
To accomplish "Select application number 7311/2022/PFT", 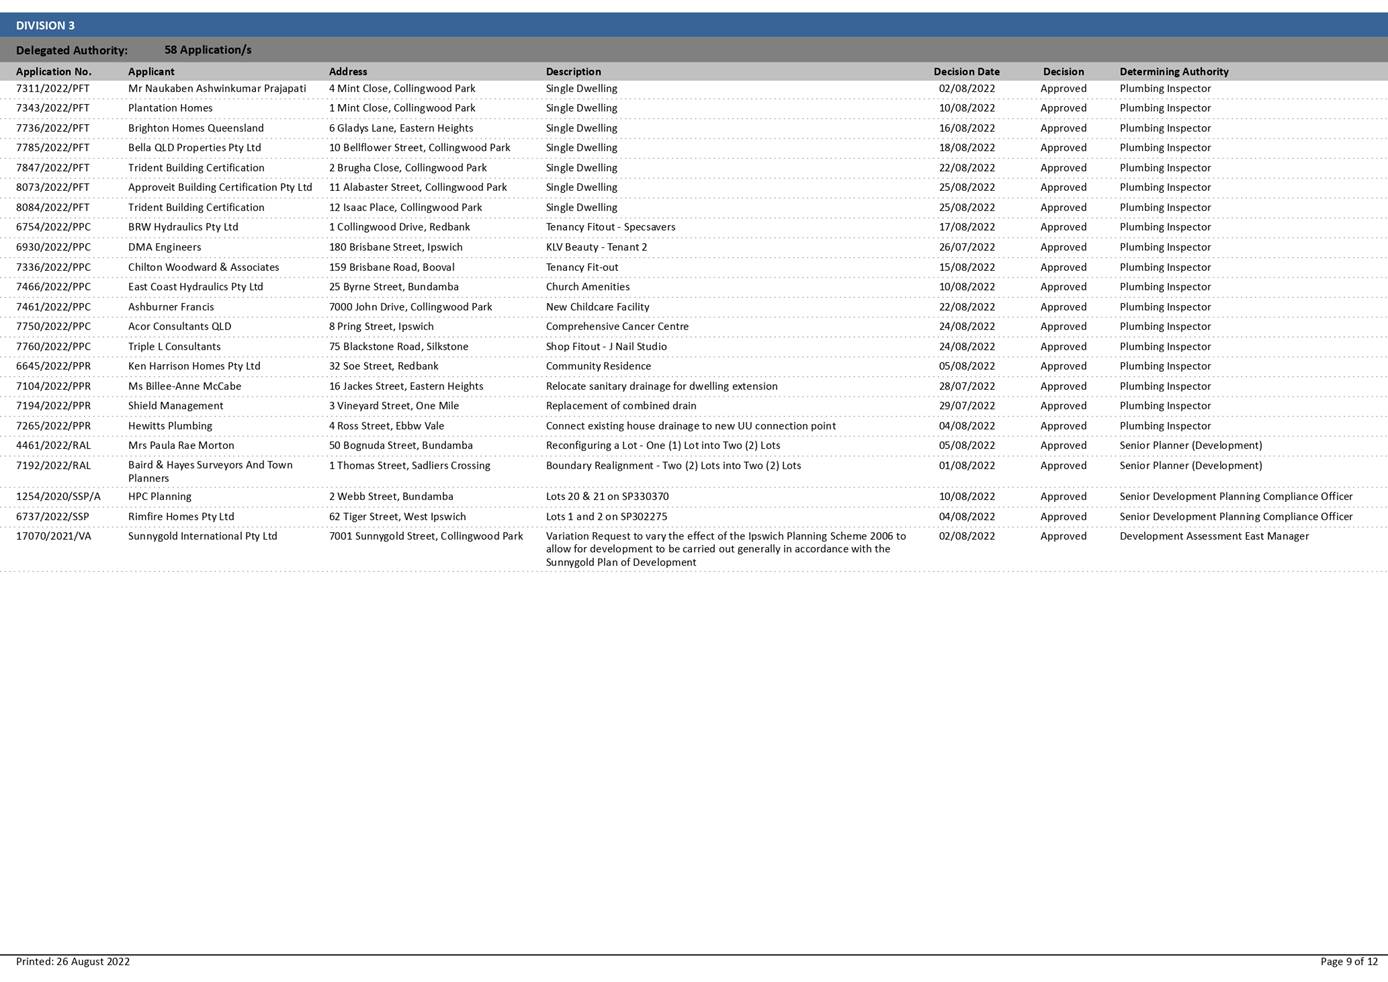I will 53,88.
